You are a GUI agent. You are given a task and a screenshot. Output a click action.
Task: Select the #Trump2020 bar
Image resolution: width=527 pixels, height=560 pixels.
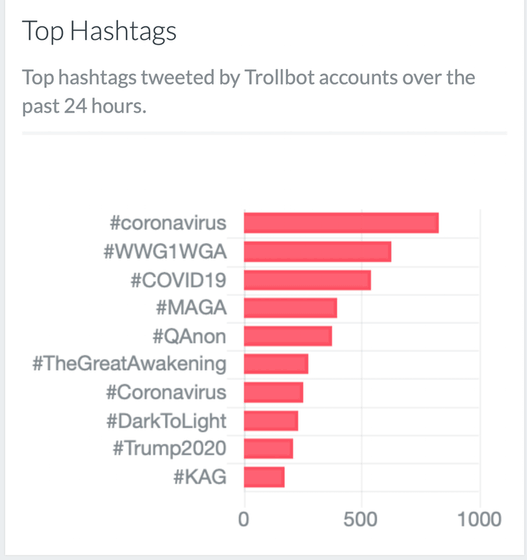coord(269,449)
